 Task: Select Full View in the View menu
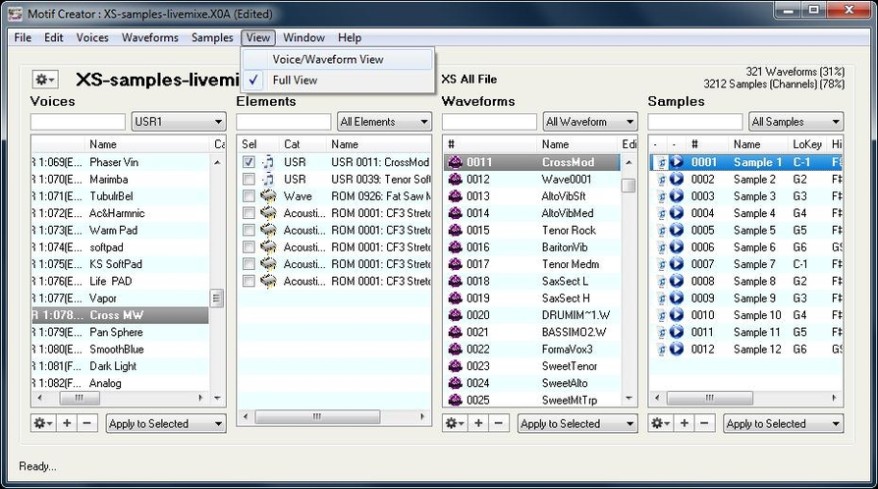[x=338, y=80]
